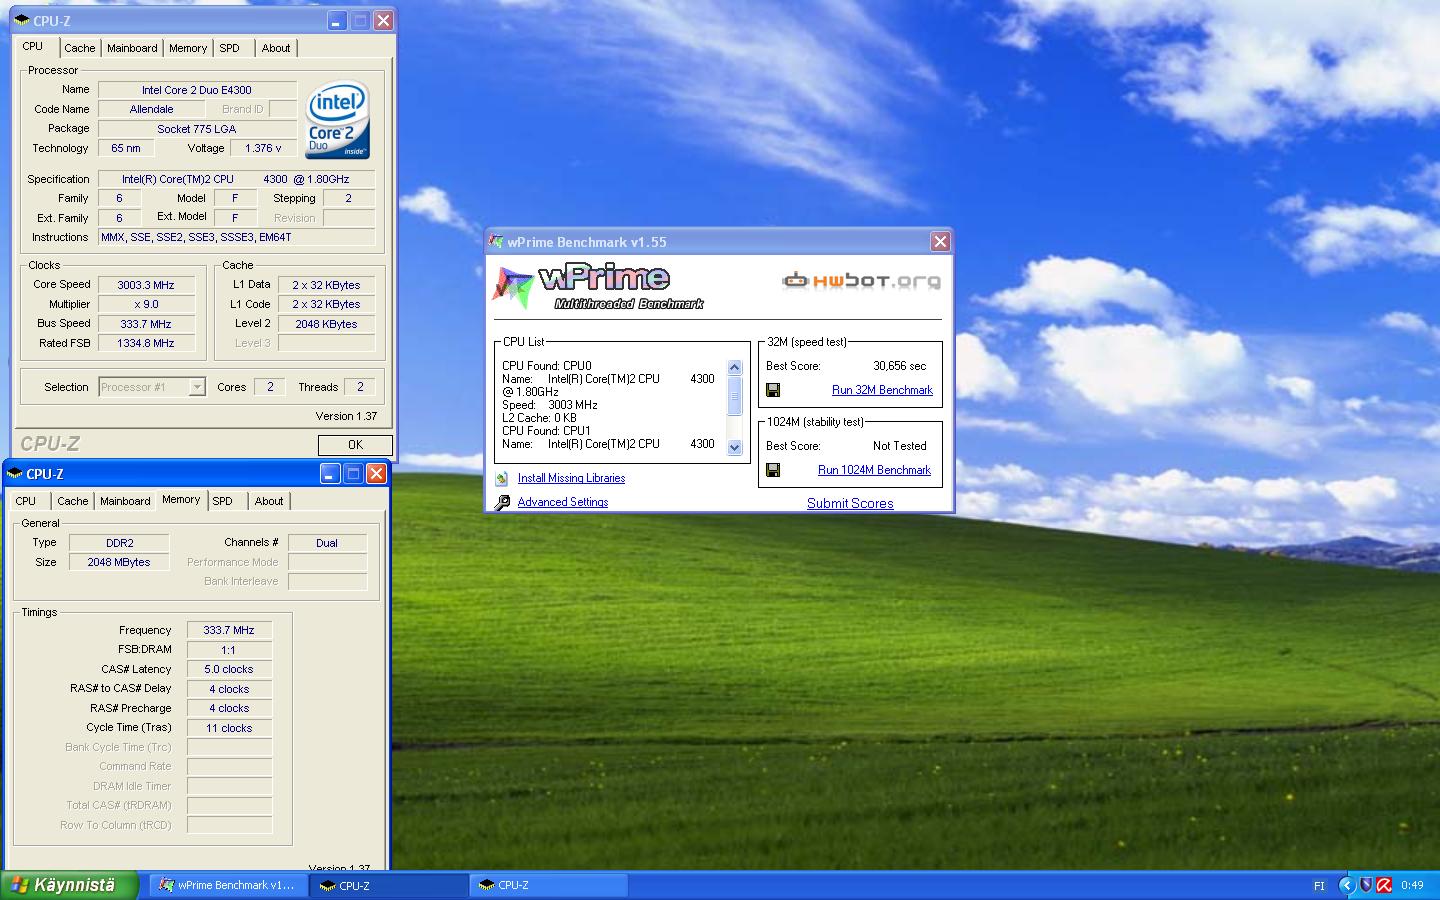Click the CAS# Latency 5.0 clocks value
The height and width of the screenshot is (900, 1440).
click(x=229, y=670)
